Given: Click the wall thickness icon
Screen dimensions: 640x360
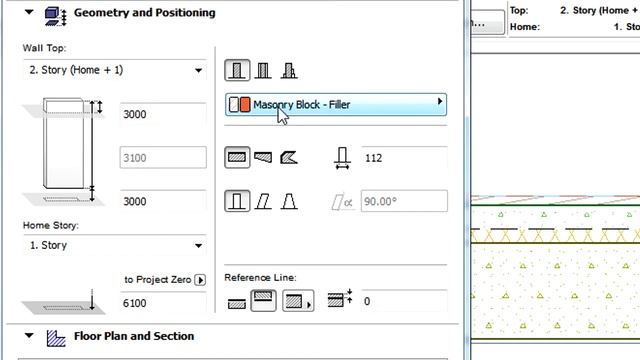Looking at the screenshot, I should pyautogui.click(x=342, y=158).
